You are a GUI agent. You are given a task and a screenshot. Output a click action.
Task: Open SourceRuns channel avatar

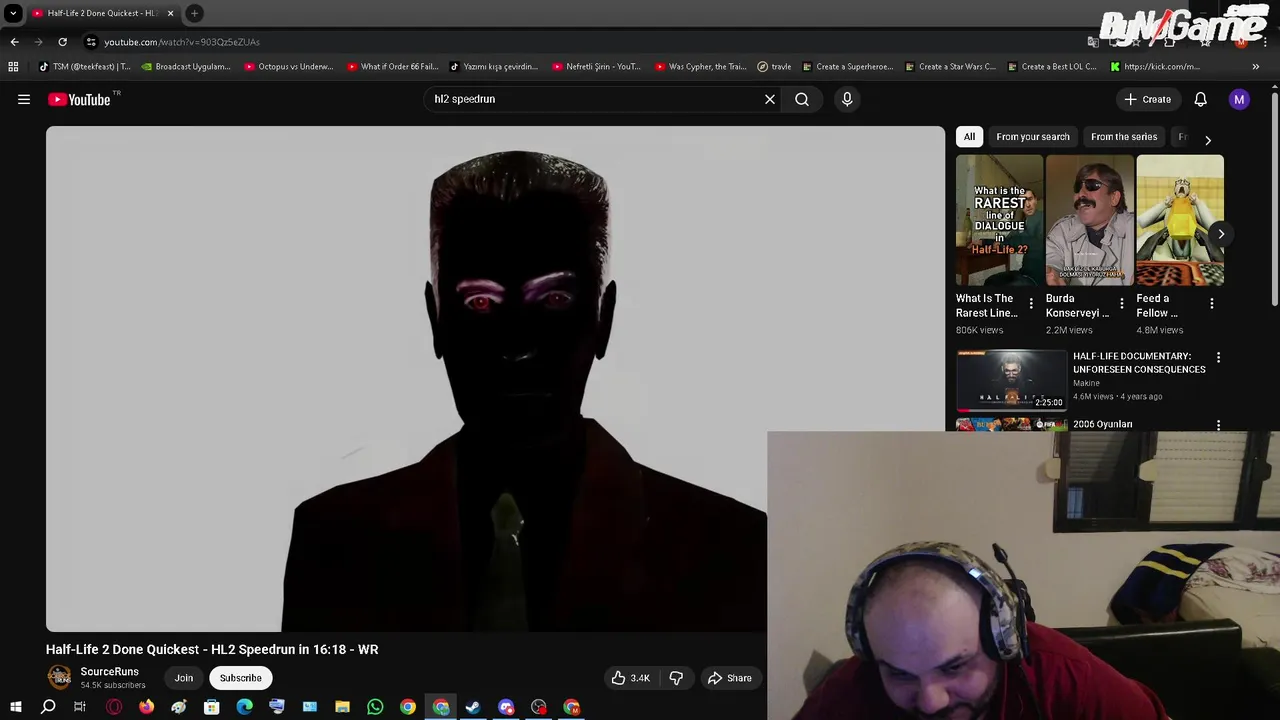click(x=60, y=677)
